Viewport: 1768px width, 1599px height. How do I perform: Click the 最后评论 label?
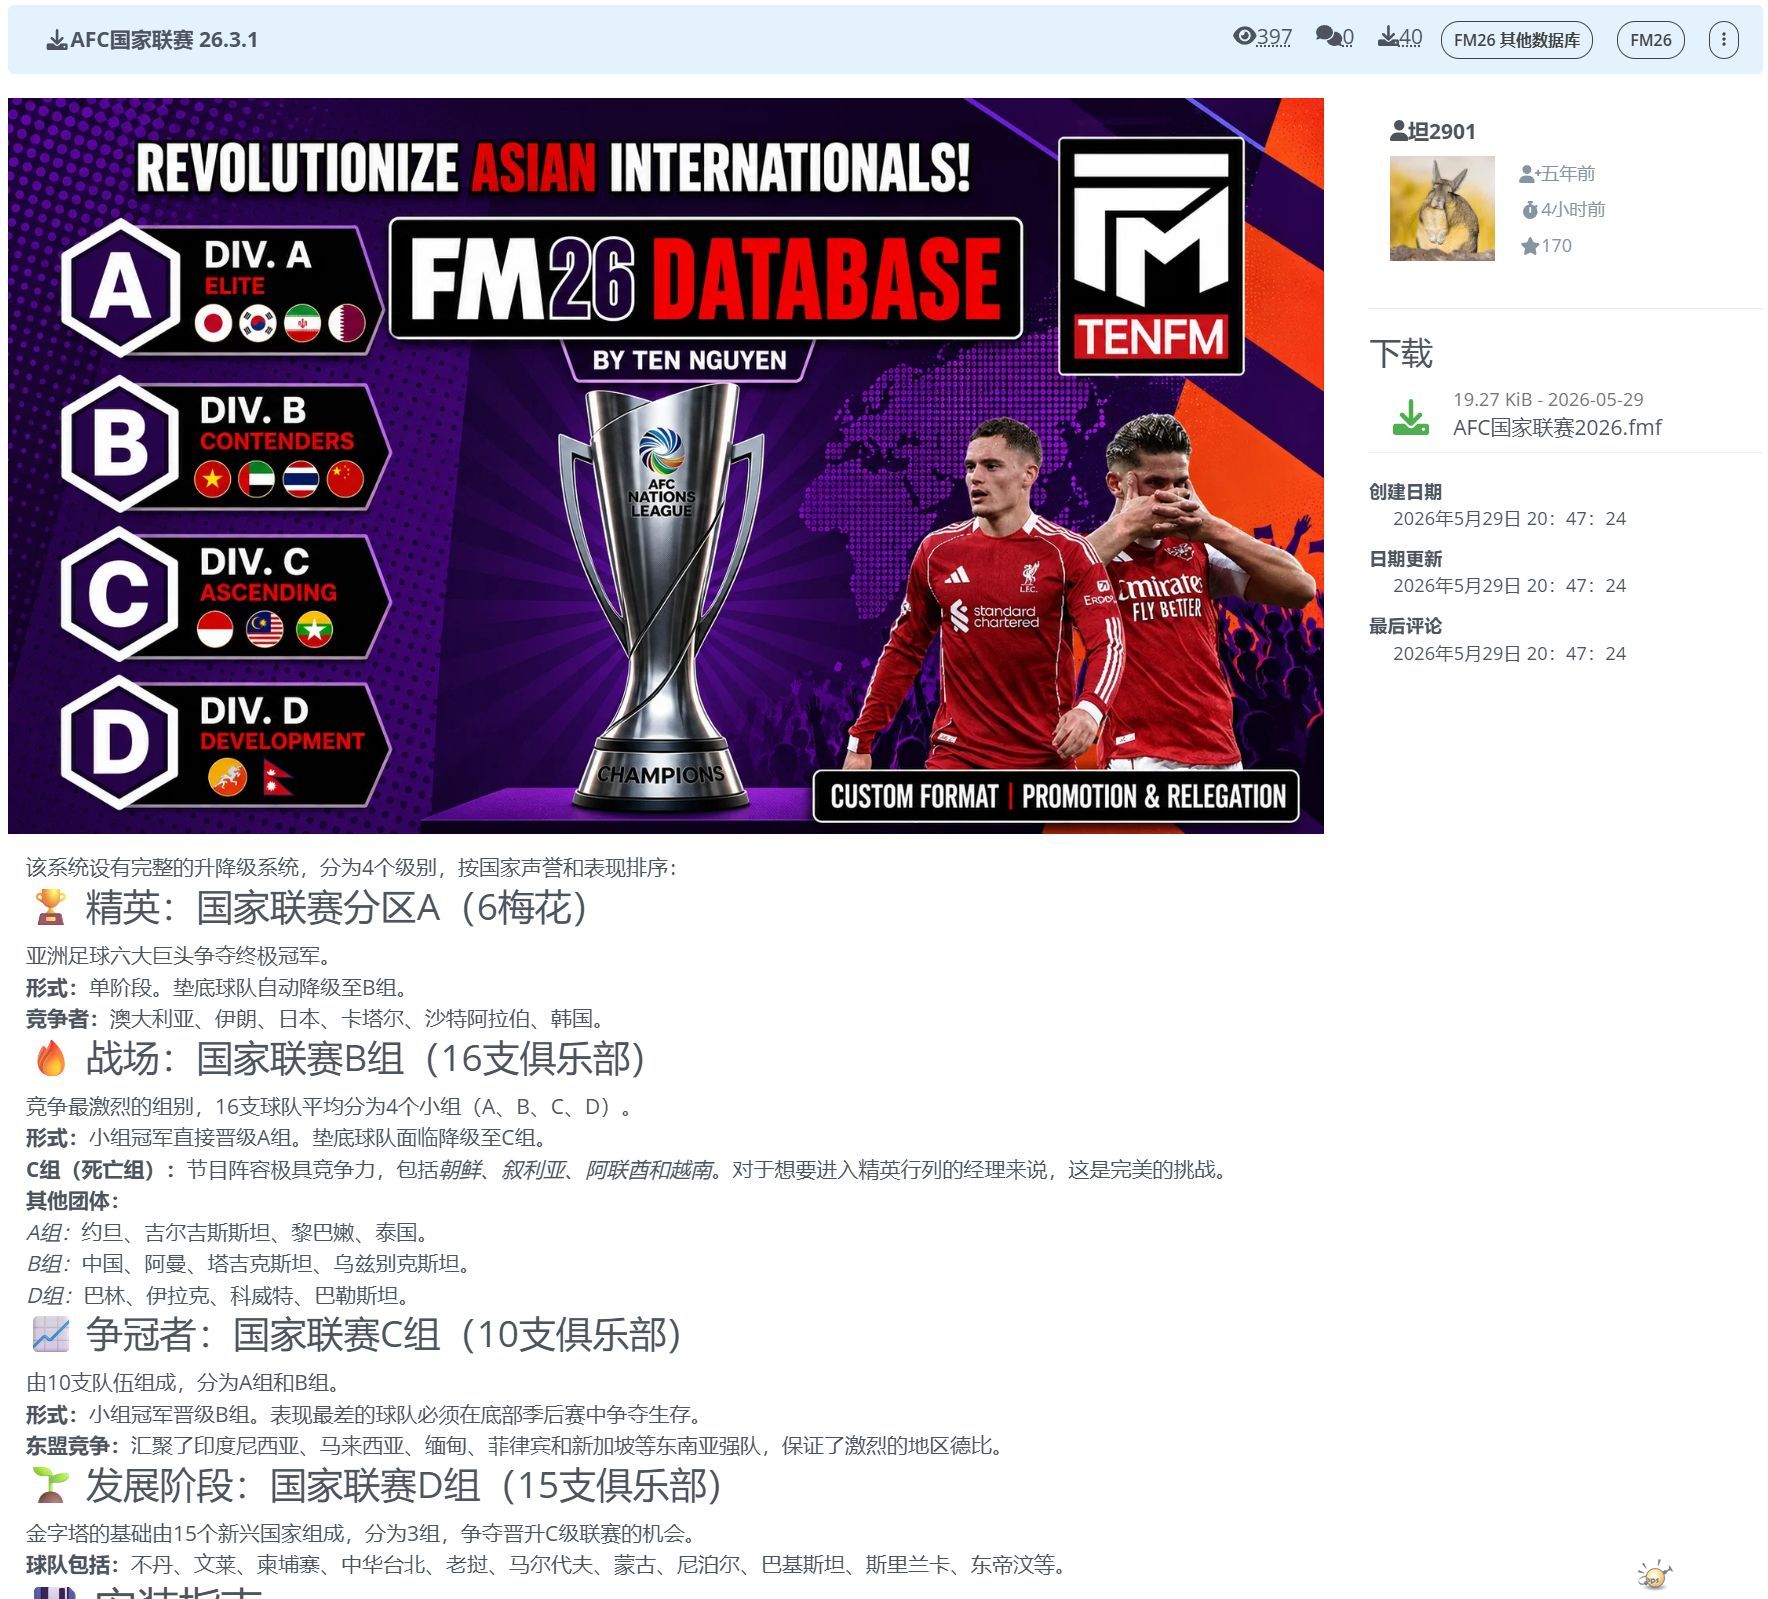(x=1405, y=626)
